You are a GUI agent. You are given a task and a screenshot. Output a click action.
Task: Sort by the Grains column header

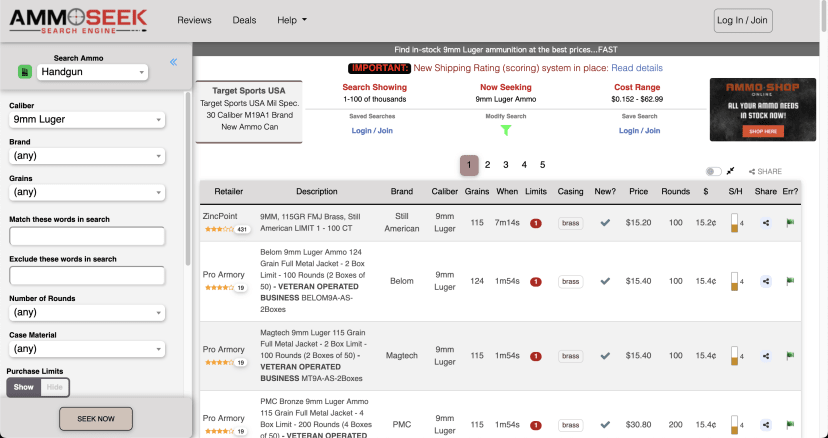click(x=477, y=192)
